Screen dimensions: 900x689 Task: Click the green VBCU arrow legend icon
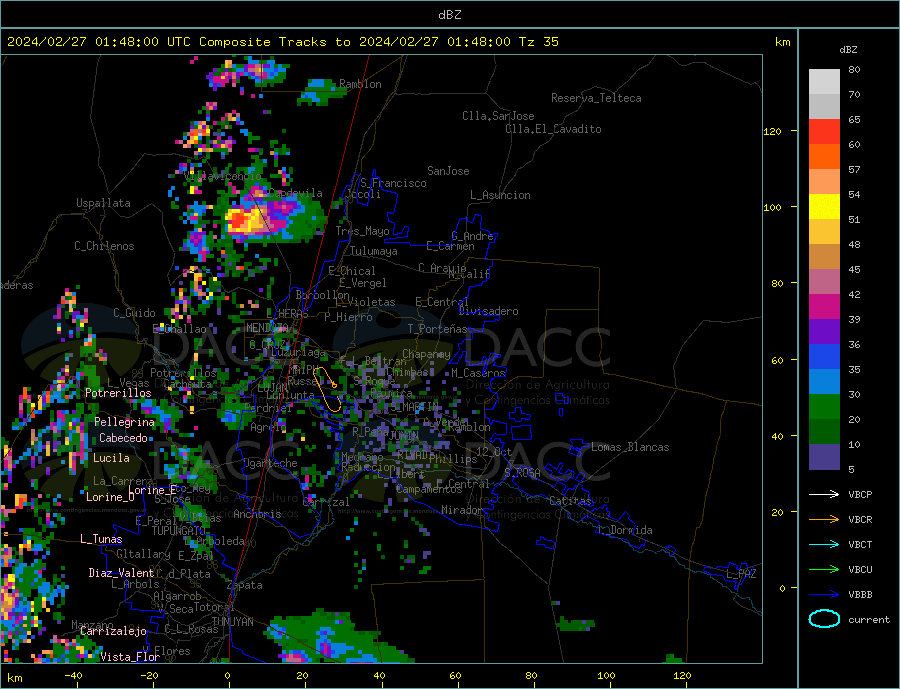coord(824,570)
